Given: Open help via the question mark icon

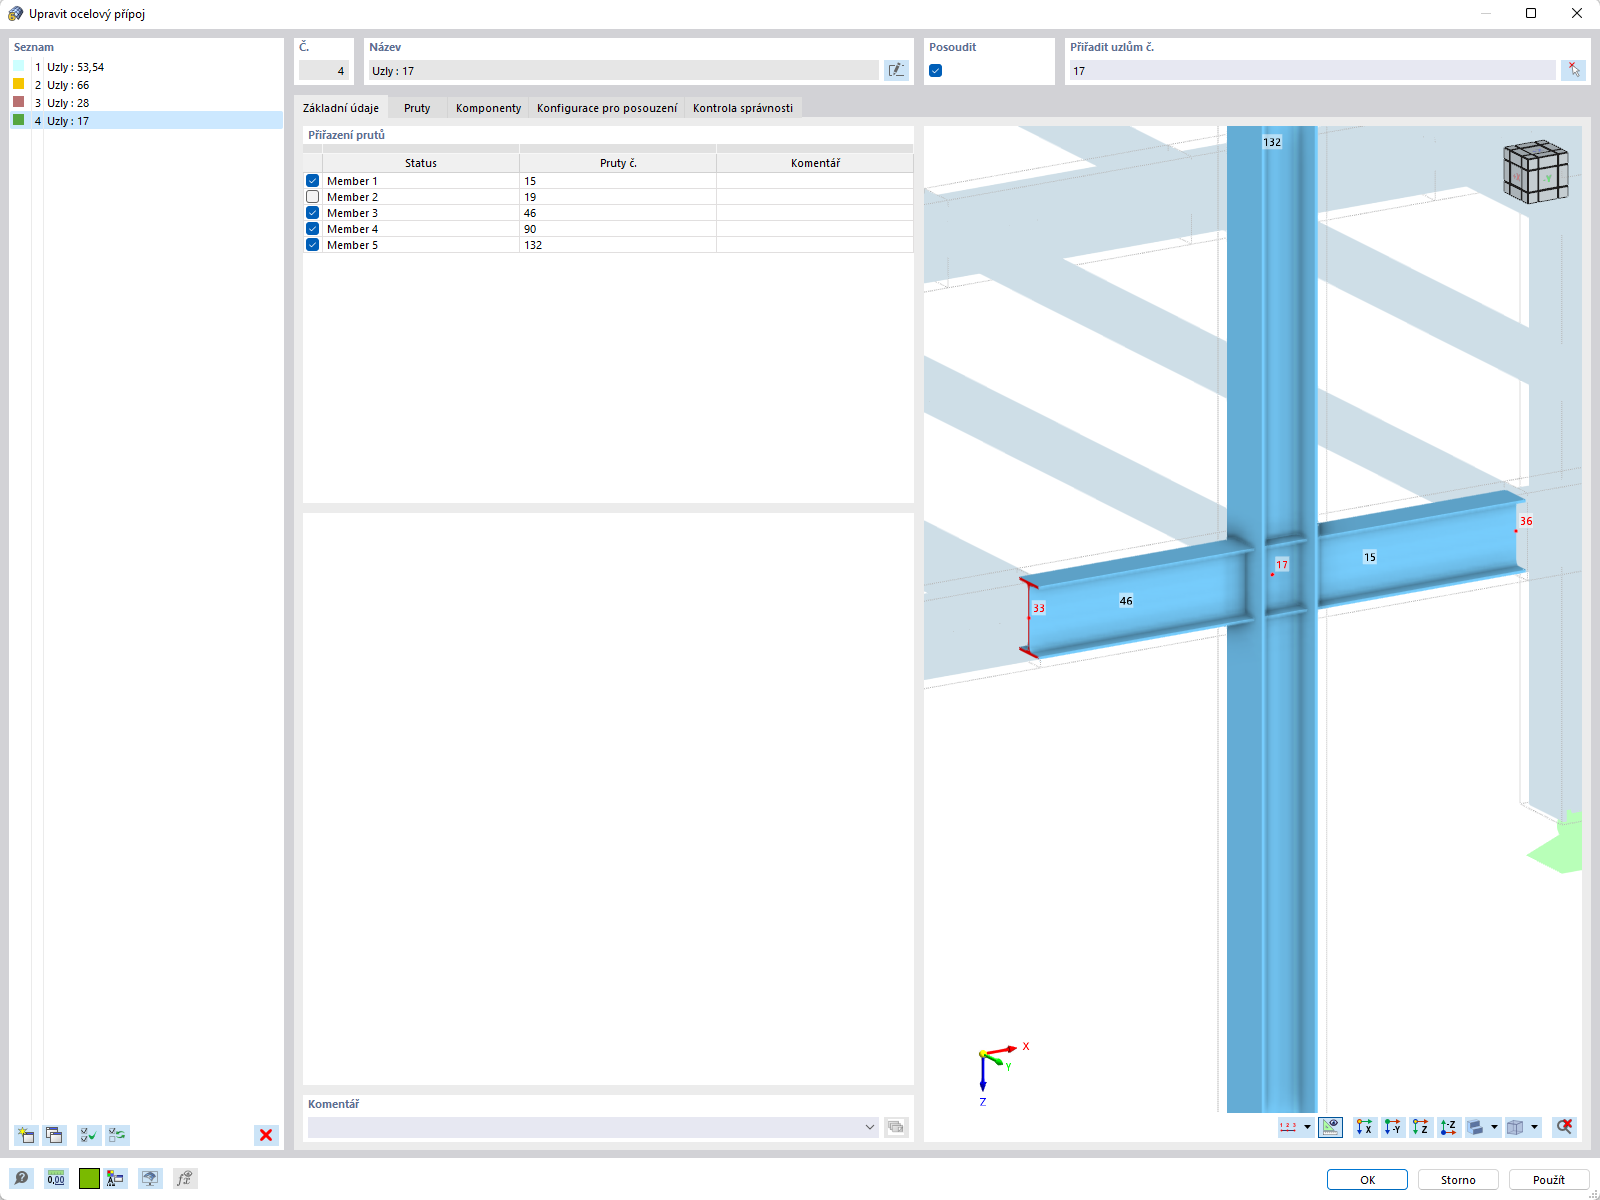Looking at the screenshot, I should [x=22, y=1178].
